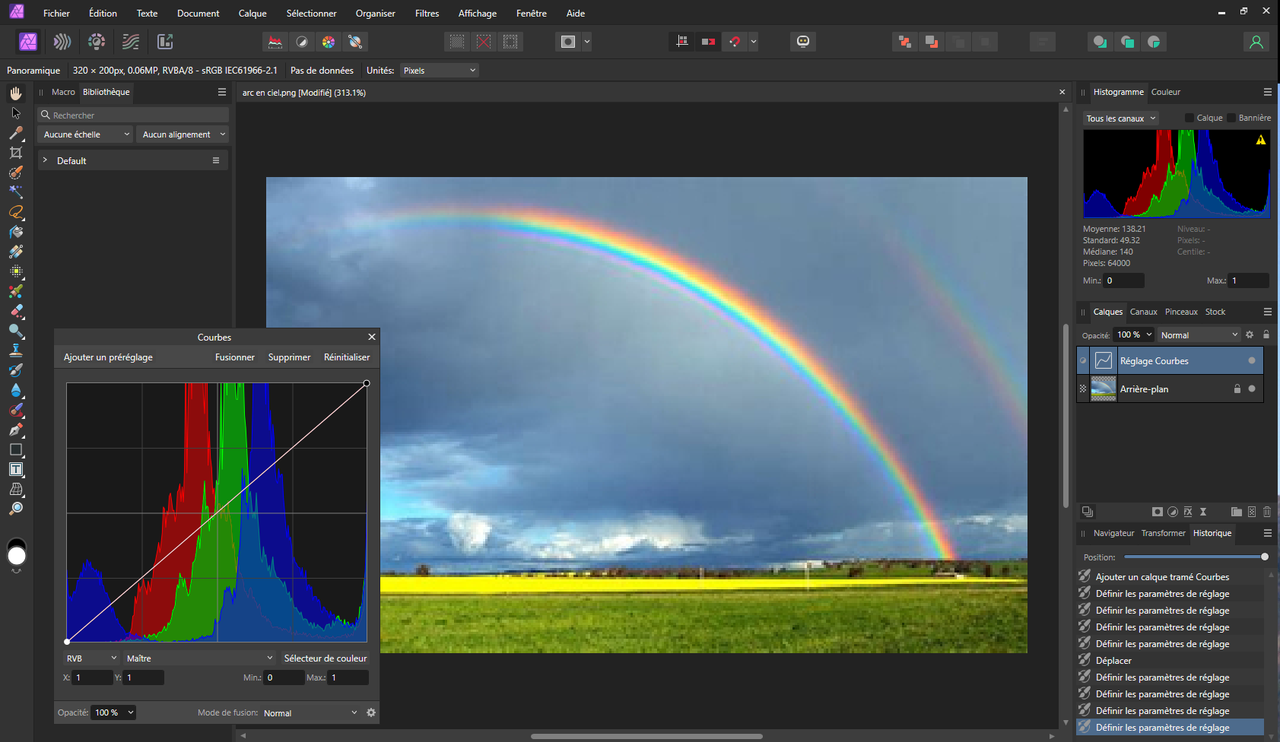Switch to the Tone Mapping persona

131,42
